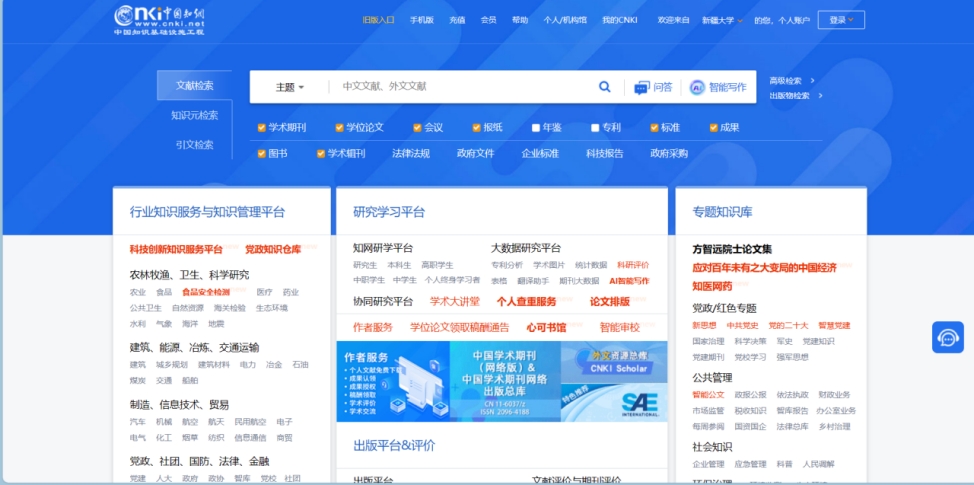The image size is (974, 485).
Task: Open 方智远院士论文集 link
Action: 732,249
